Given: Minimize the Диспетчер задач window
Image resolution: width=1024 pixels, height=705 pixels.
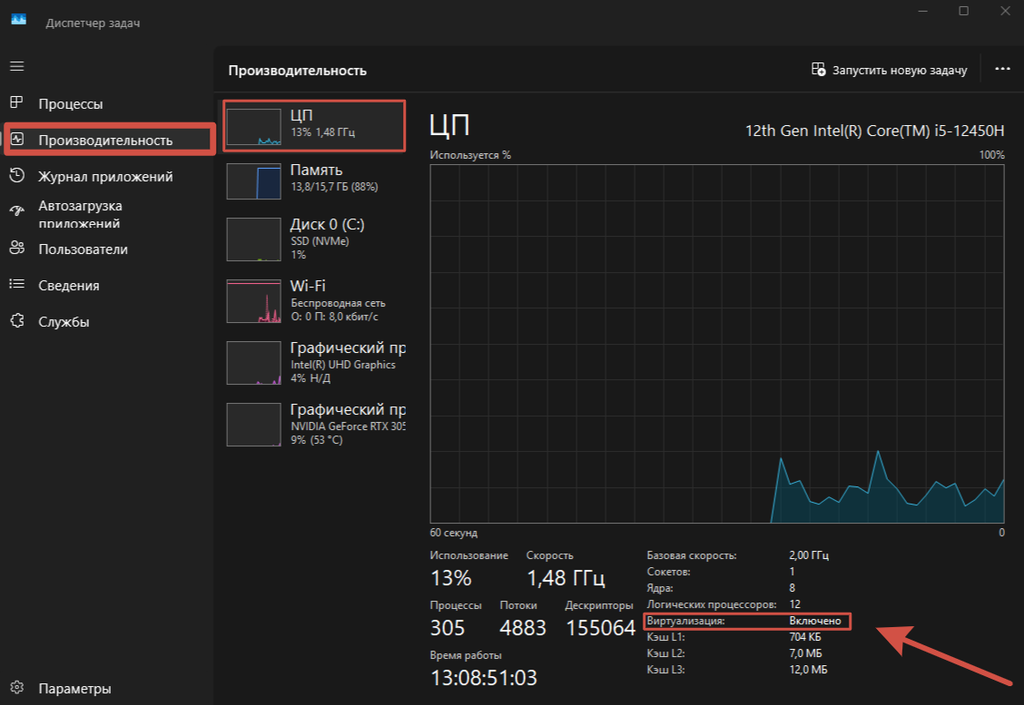Looking at the screenshot, I should point(922,11).
